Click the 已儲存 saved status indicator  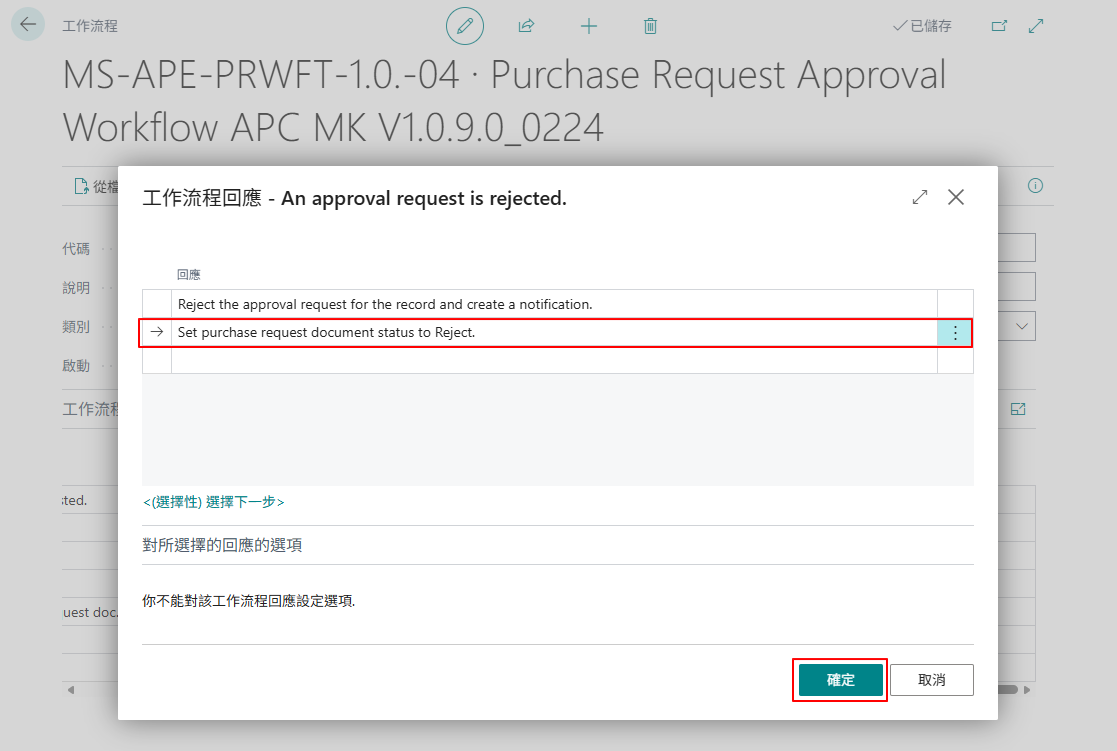pyautogui.click(x=922, y=26)
